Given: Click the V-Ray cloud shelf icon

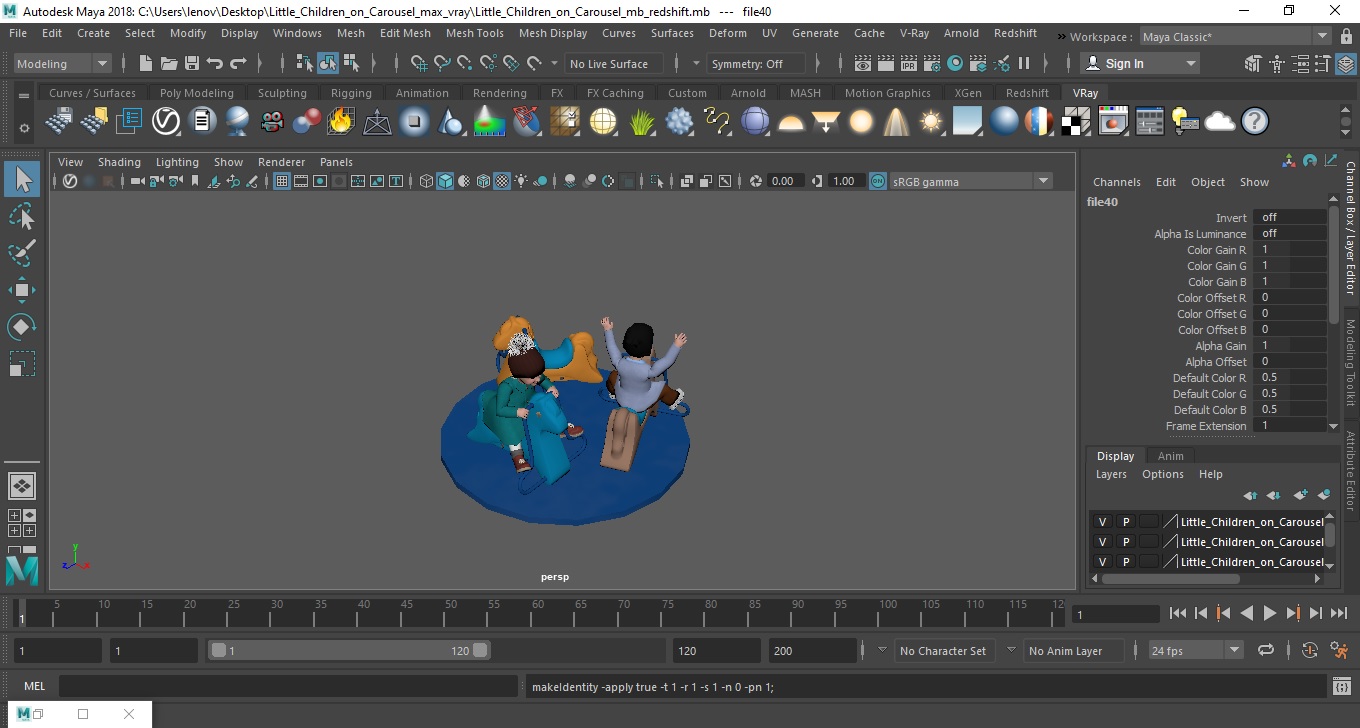Looking at the screenshot, I should pos(1220,122).
